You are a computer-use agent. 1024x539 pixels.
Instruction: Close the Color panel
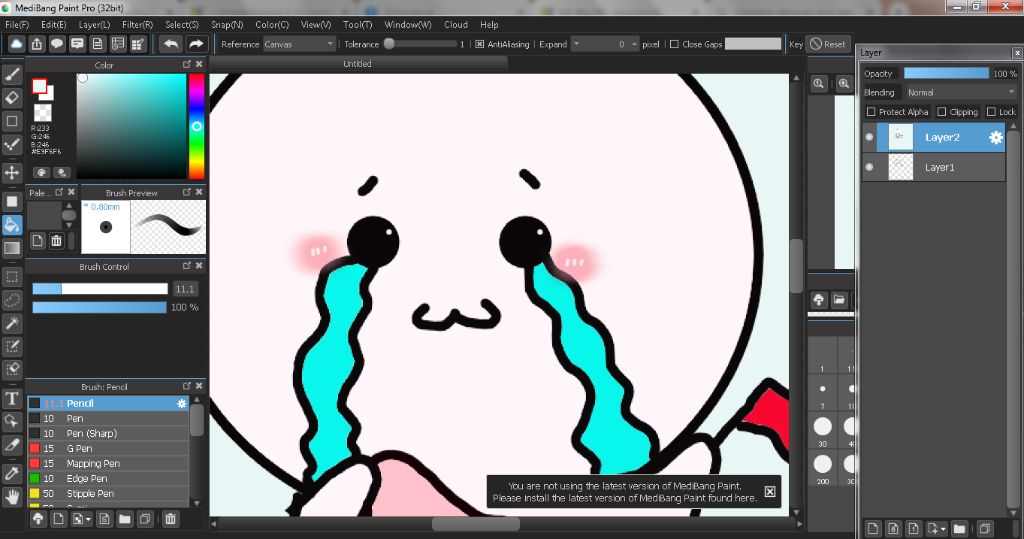click(199, 64)
